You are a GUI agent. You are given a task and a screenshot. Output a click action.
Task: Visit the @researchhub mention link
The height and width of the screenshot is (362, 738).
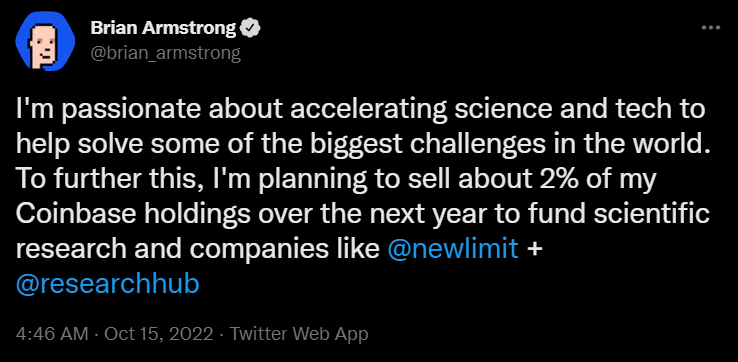pos(108,284)
